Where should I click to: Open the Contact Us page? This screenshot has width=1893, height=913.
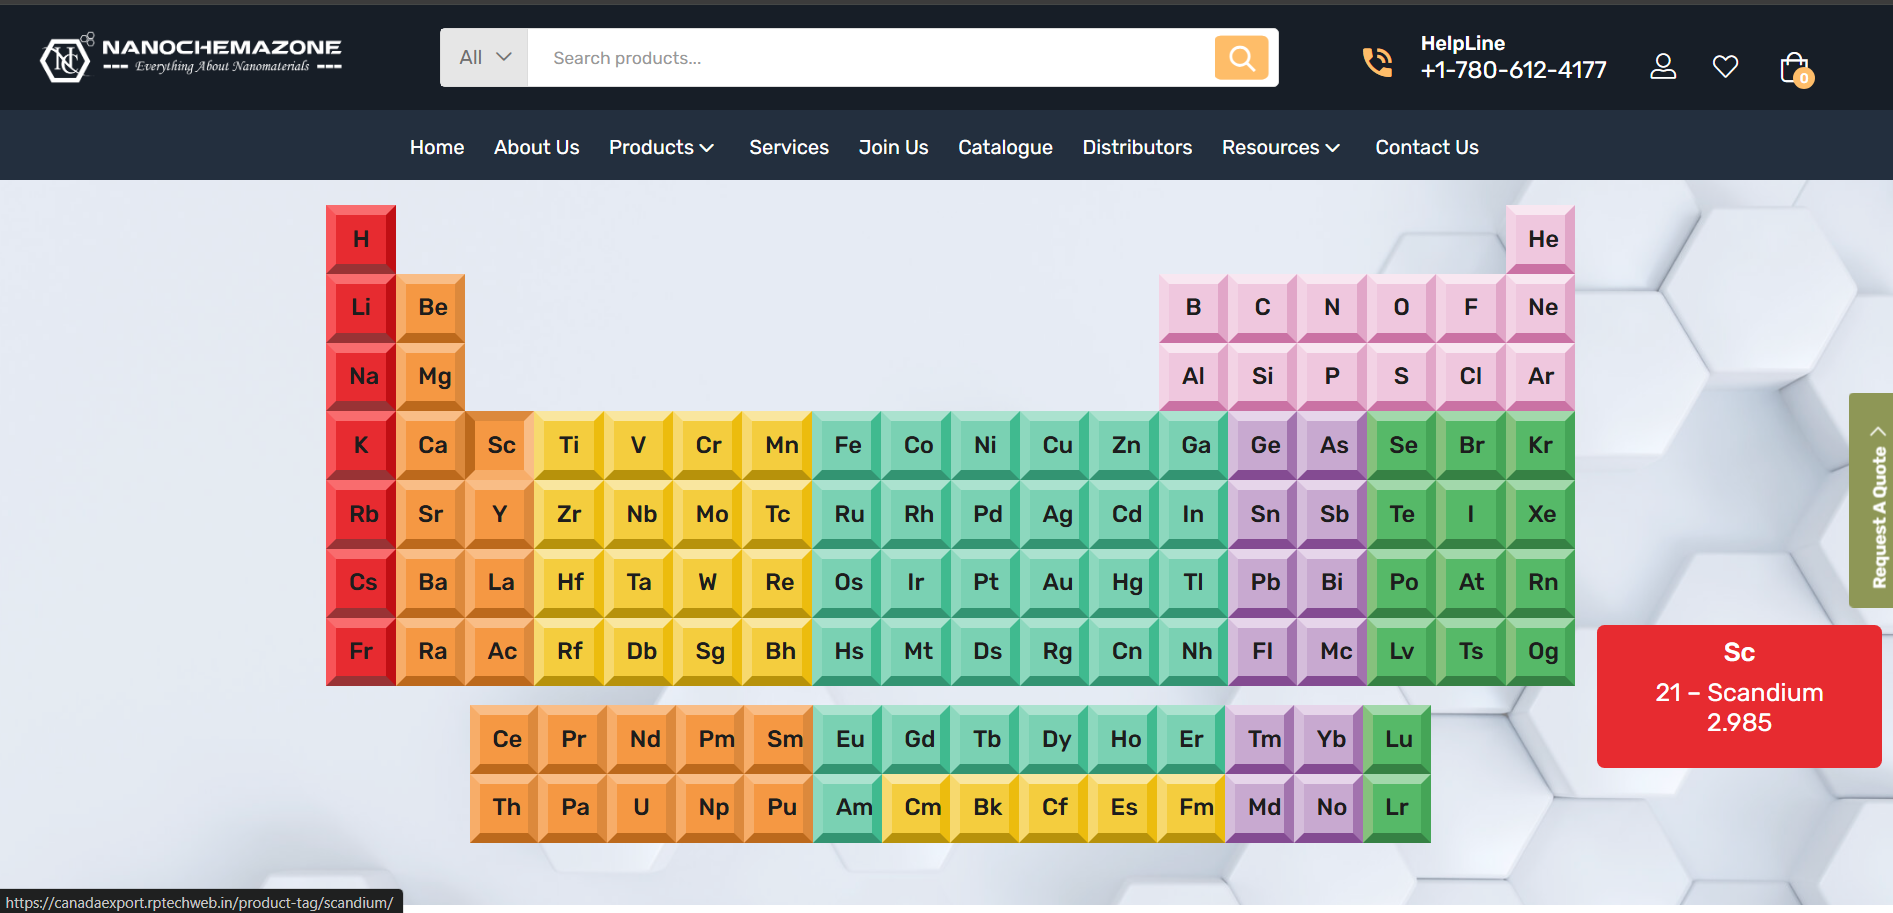click(x=1426, y=147)
